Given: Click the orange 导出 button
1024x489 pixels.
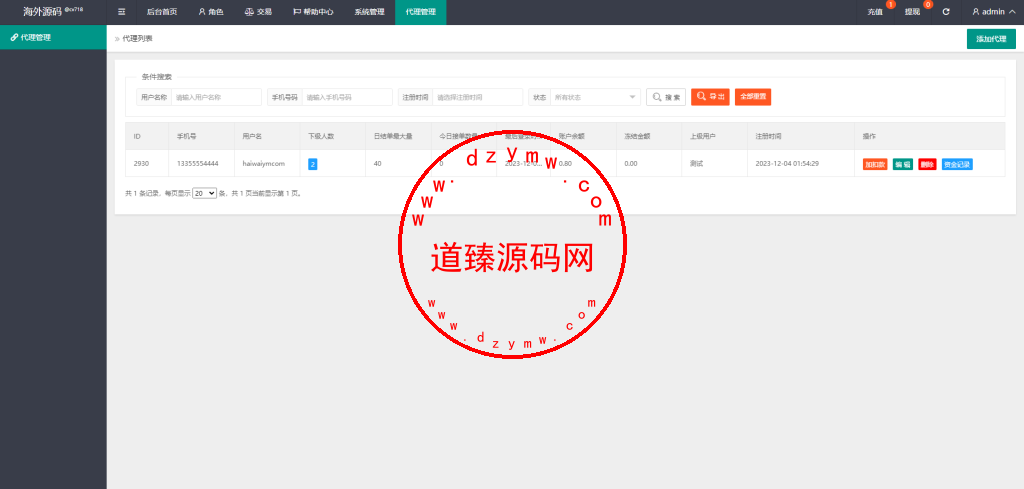Looking at the screenshot, I should pos(710,97).
